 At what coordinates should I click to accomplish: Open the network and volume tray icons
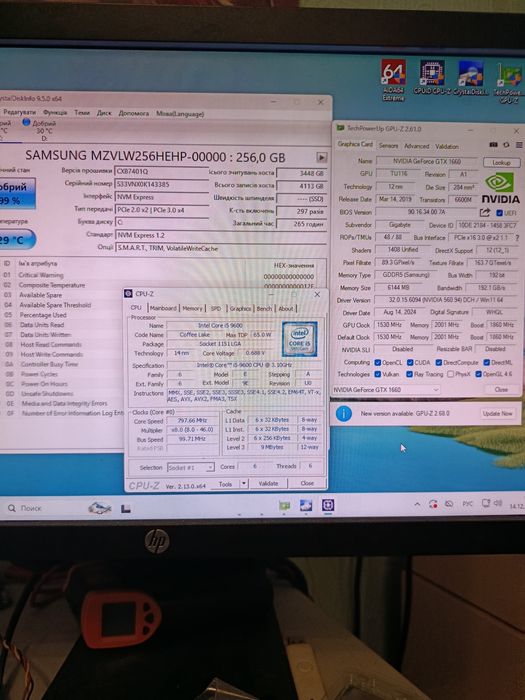click(492, 504)
